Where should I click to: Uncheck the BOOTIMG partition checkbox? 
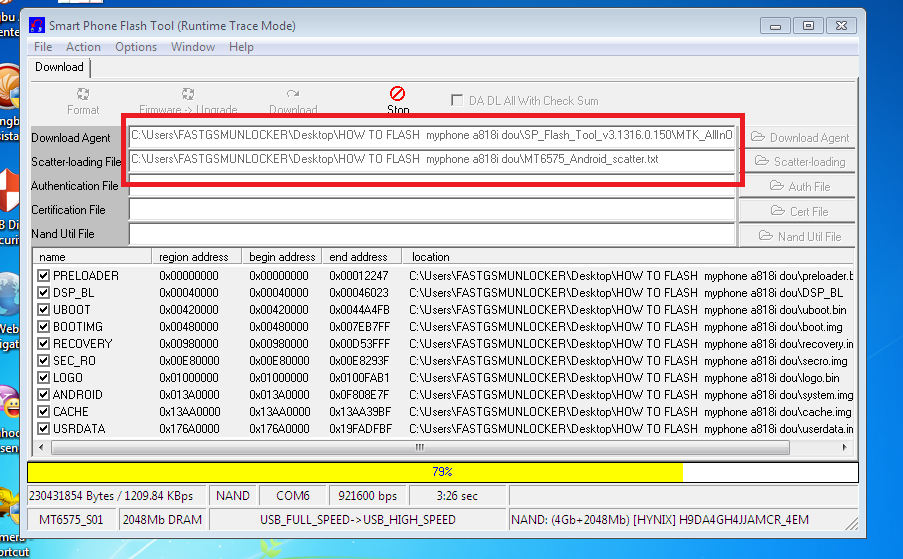pos(43,326)
